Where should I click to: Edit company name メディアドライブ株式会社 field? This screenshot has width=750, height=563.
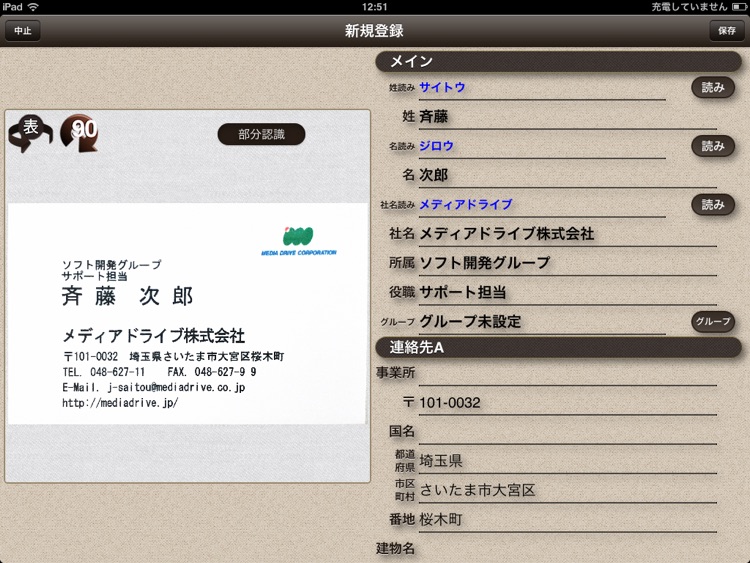click(568, 234)
